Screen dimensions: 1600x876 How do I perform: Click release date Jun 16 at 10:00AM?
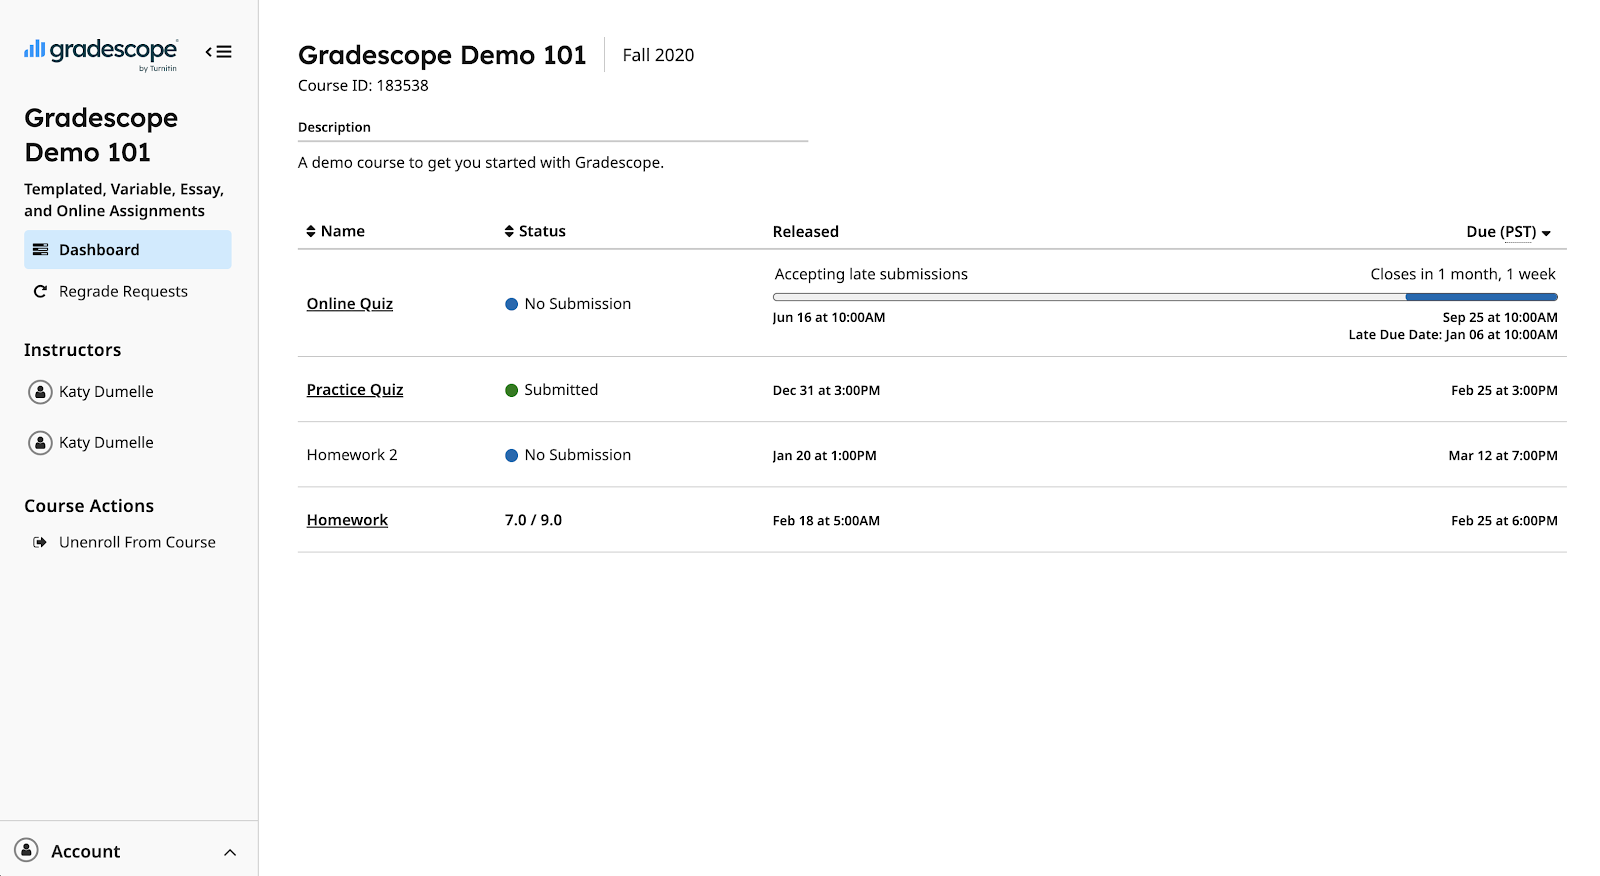pos(829,318)
